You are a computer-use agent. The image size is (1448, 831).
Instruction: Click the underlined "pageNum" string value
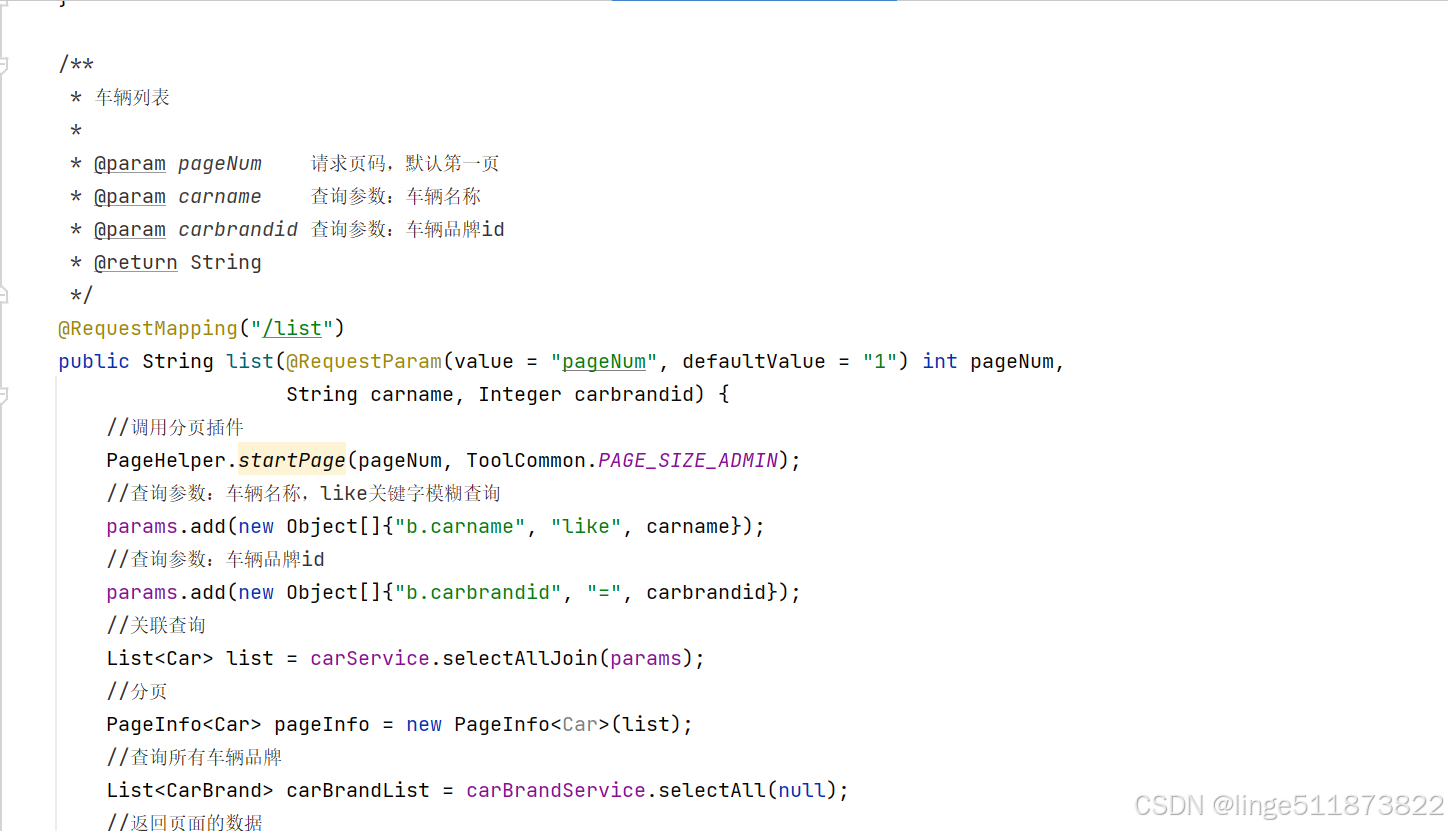point(604,361)
